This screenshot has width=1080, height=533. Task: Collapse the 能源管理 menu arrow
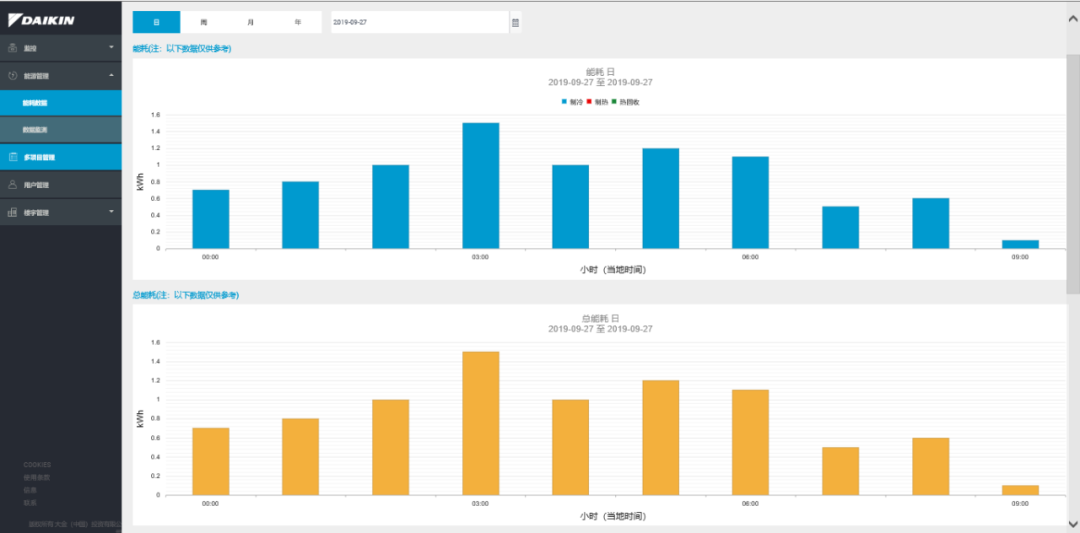coord(111,75)
